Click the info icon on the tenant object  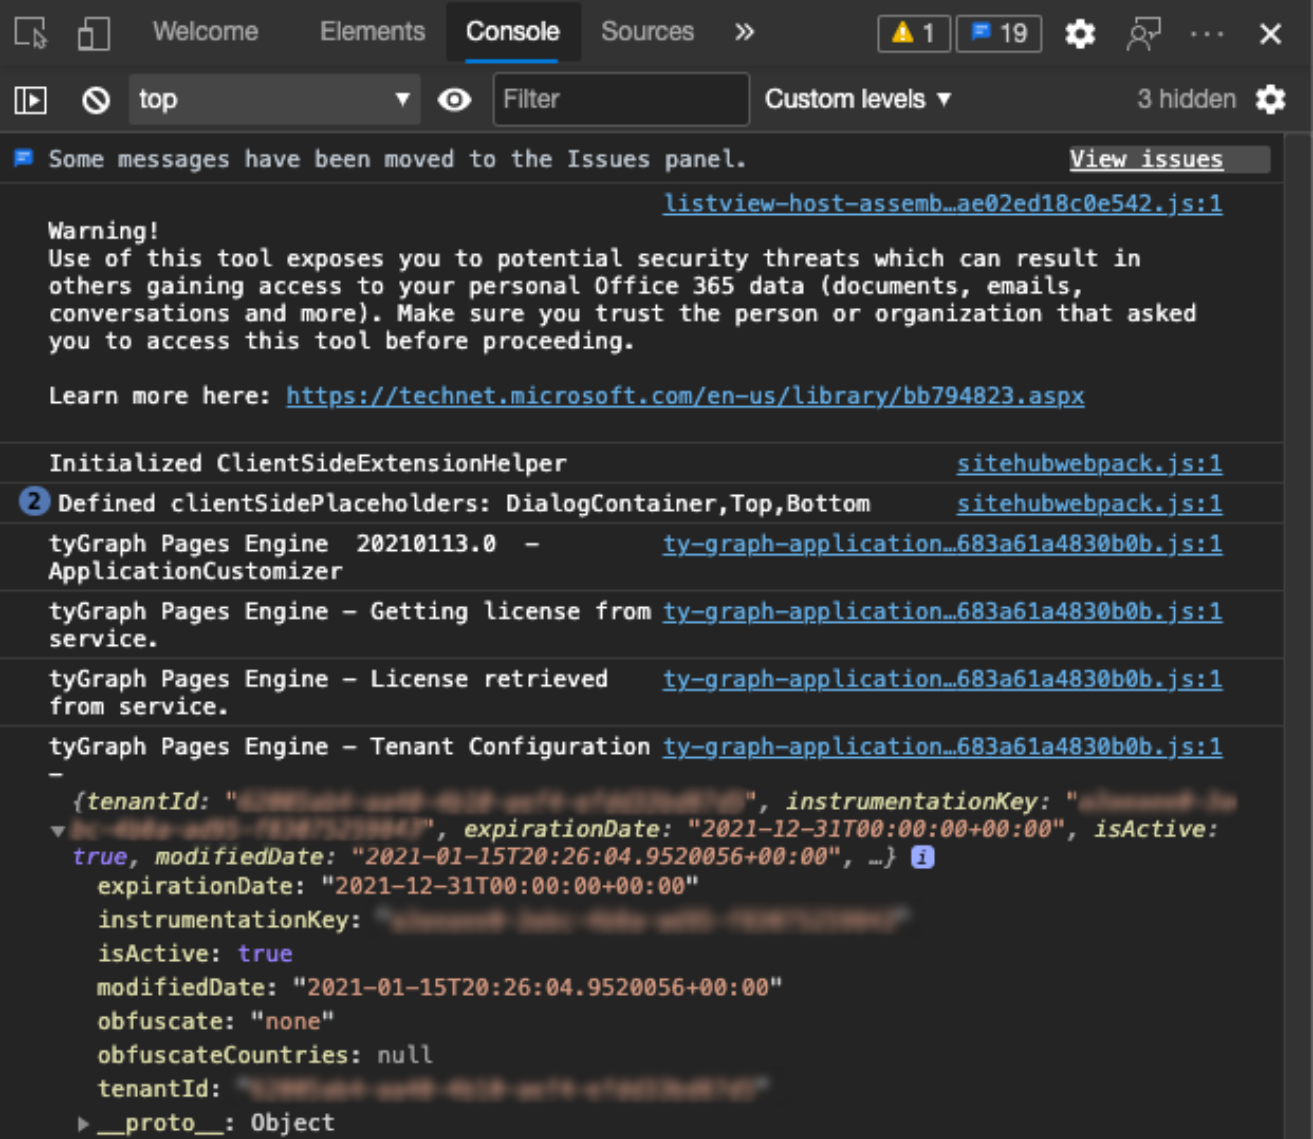(x=922, y=856)
